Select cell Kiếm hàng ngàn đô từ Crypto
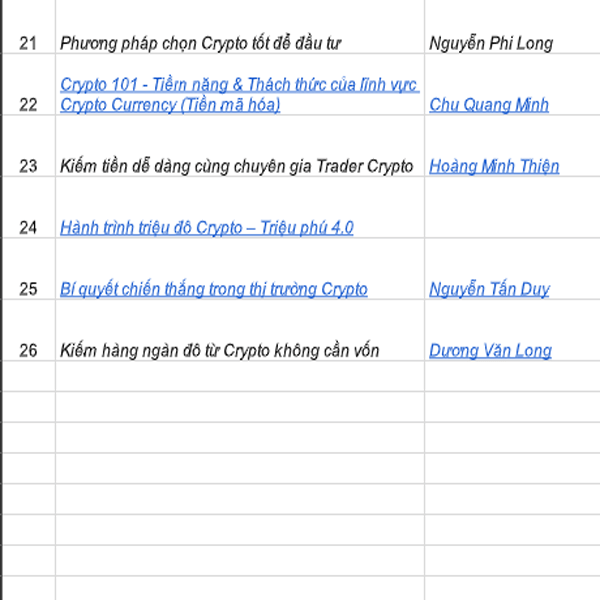The image size is (600, 600). click(240, 330)
